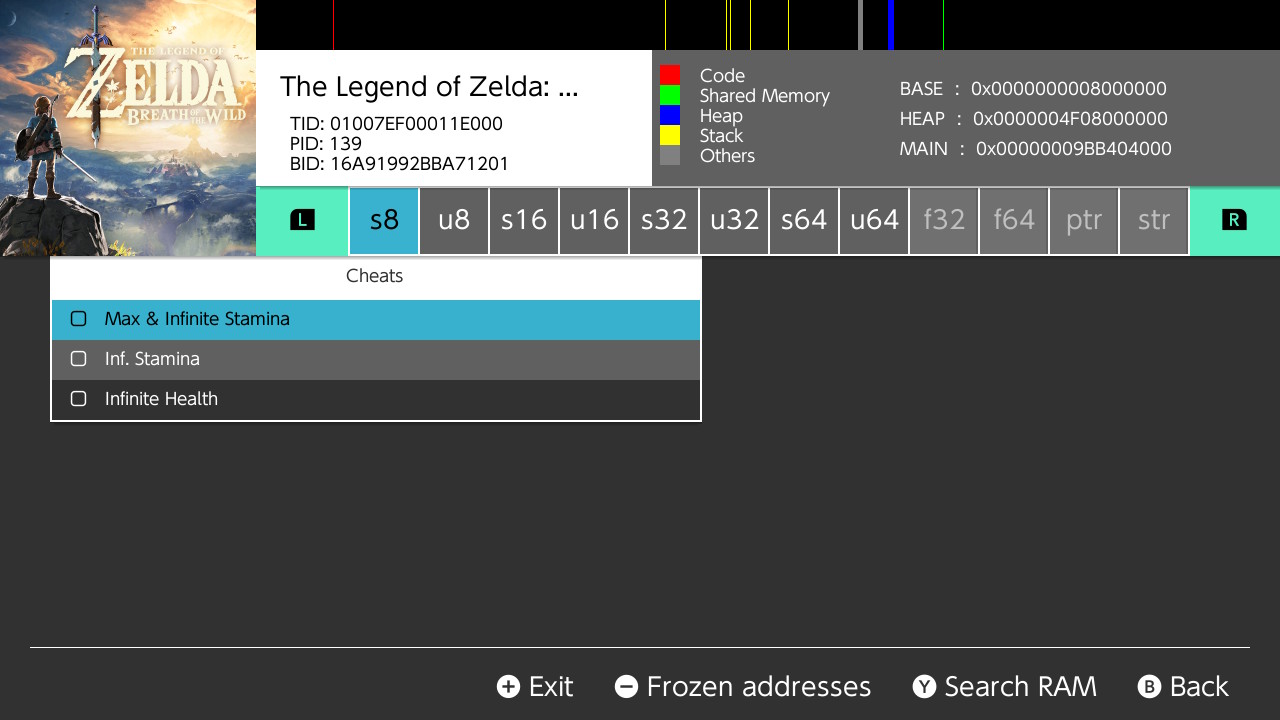Screen dimensions: 1280x720
Task: Click the MAIN address 0x00000009BB404000
Action: [1074, 149]
